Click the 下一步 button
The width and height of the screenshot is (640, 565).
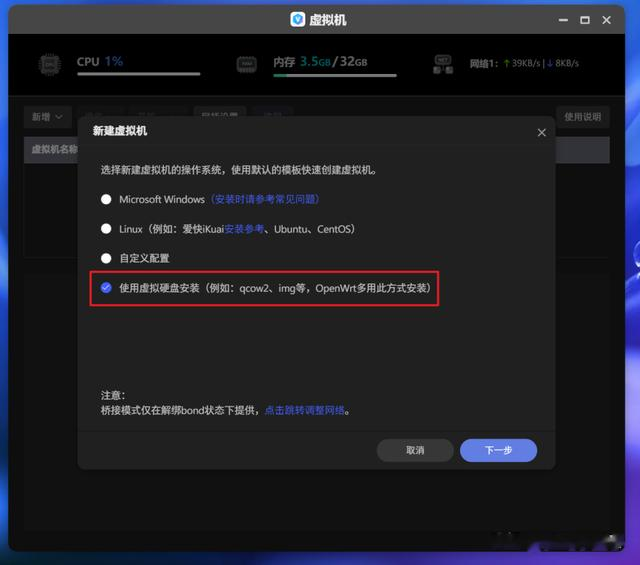pyautogui.click(x=498, y=450)
